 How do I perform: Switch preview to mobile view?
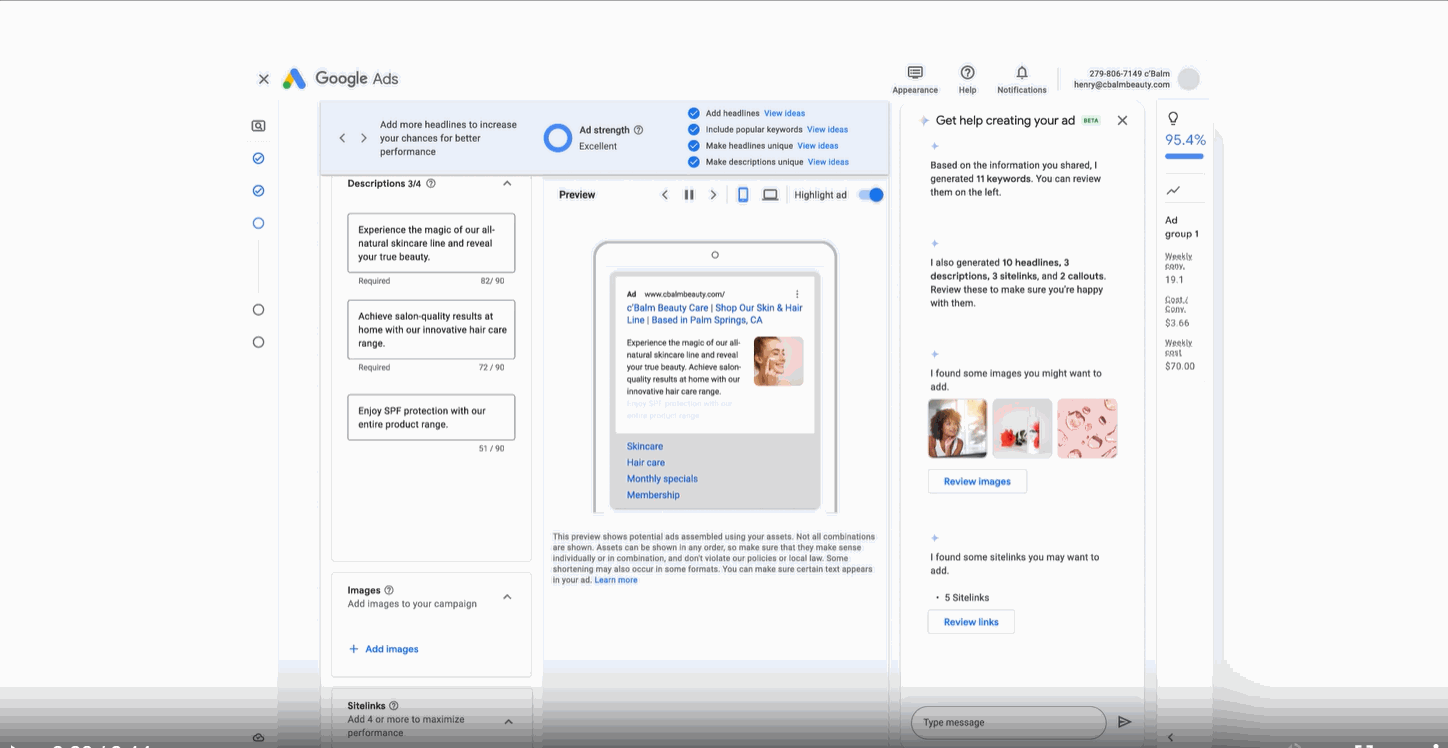[743, 195]
